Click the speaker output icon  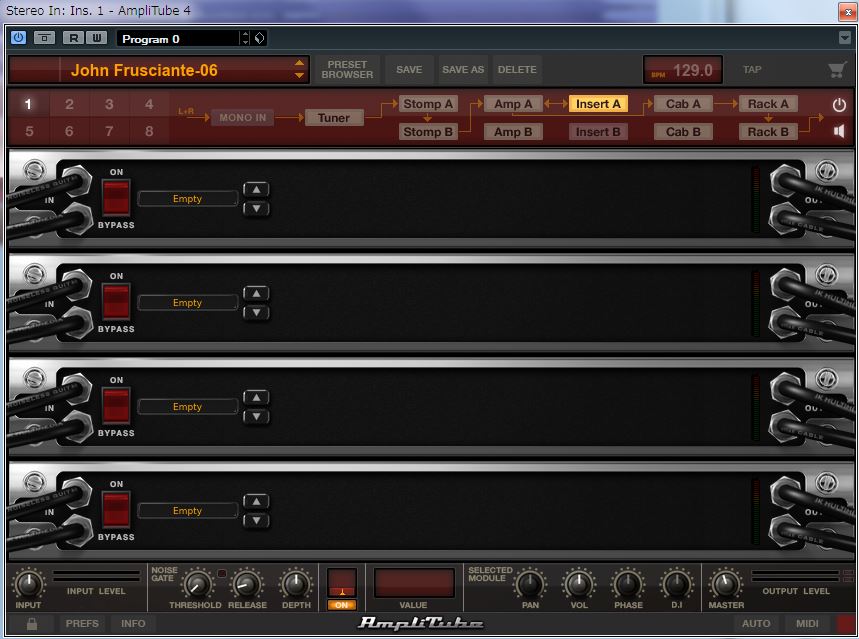pos(838,130)
